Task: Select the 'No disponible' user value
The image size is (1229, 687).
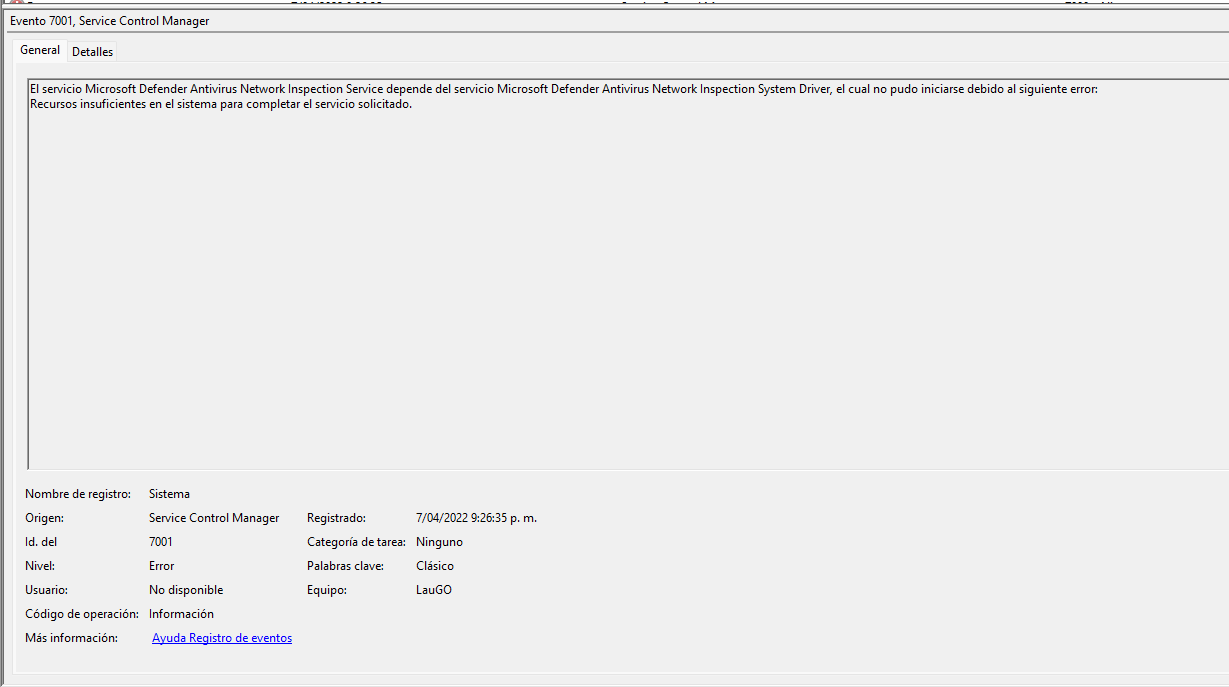Action: [x=186, y=590]
